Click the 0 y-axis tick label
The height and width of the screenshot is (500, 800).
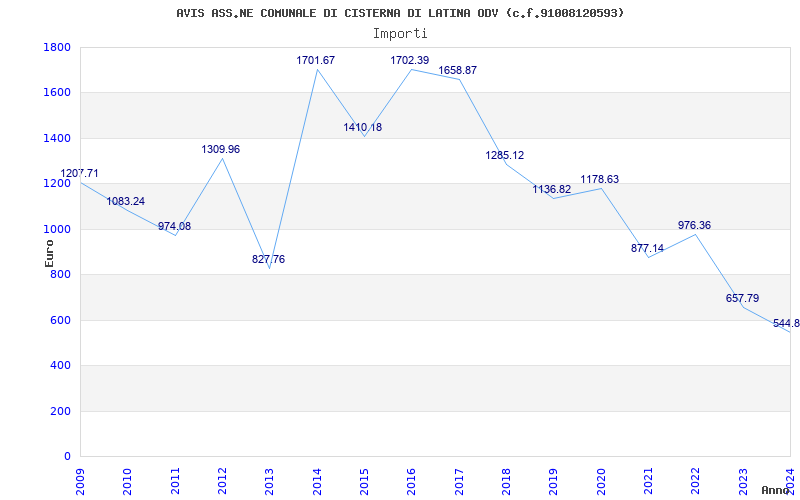tap(67, 457)
